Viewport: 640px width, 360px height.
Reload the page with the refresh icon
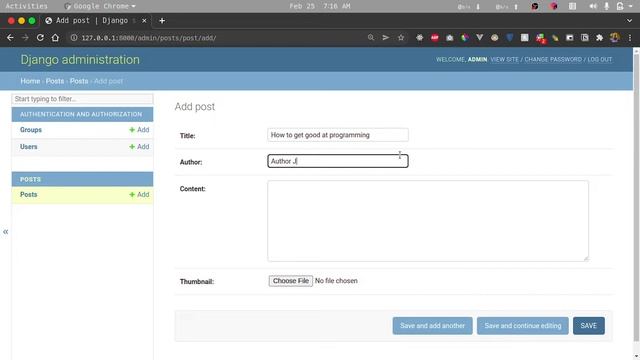[40, 38]
